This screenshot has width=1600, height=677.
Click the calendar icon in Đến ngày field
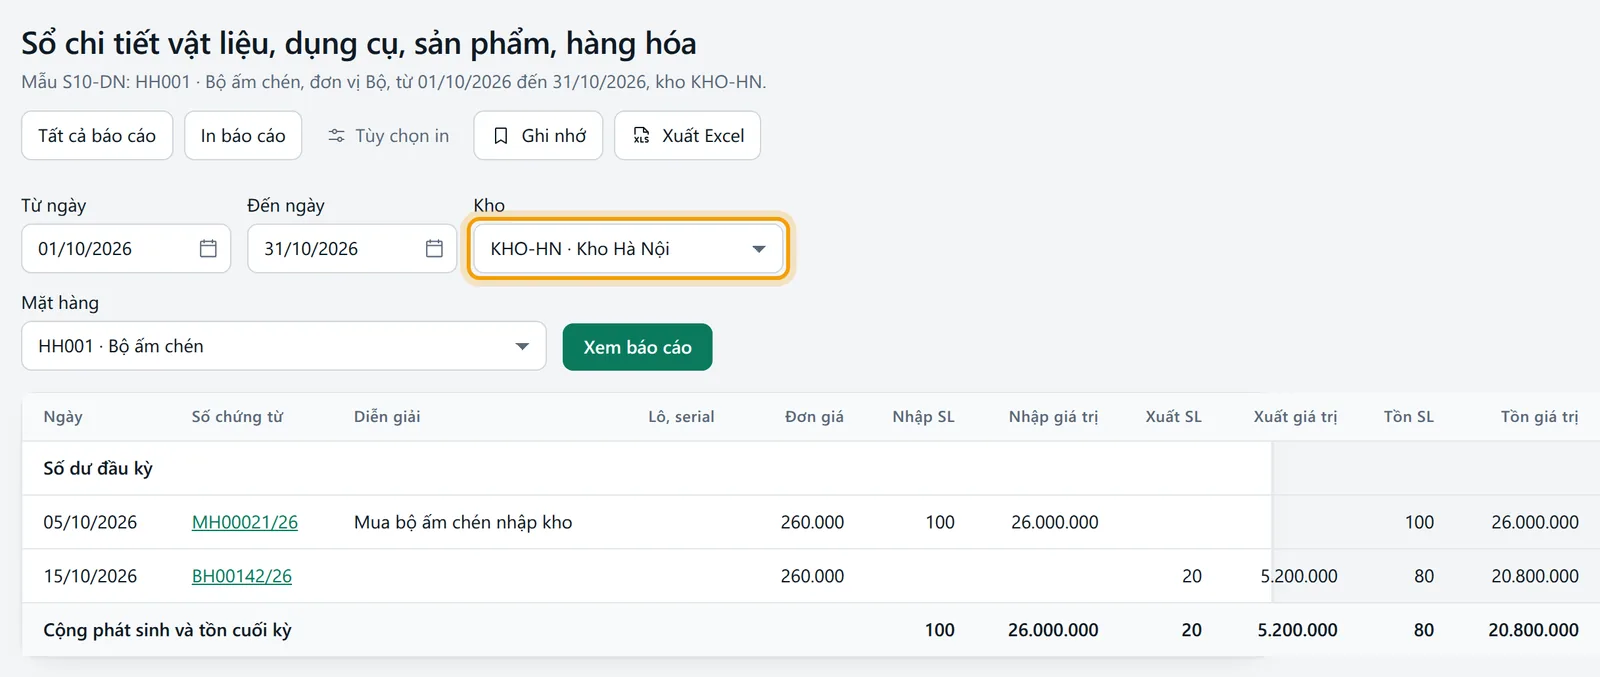click(434, 249)
